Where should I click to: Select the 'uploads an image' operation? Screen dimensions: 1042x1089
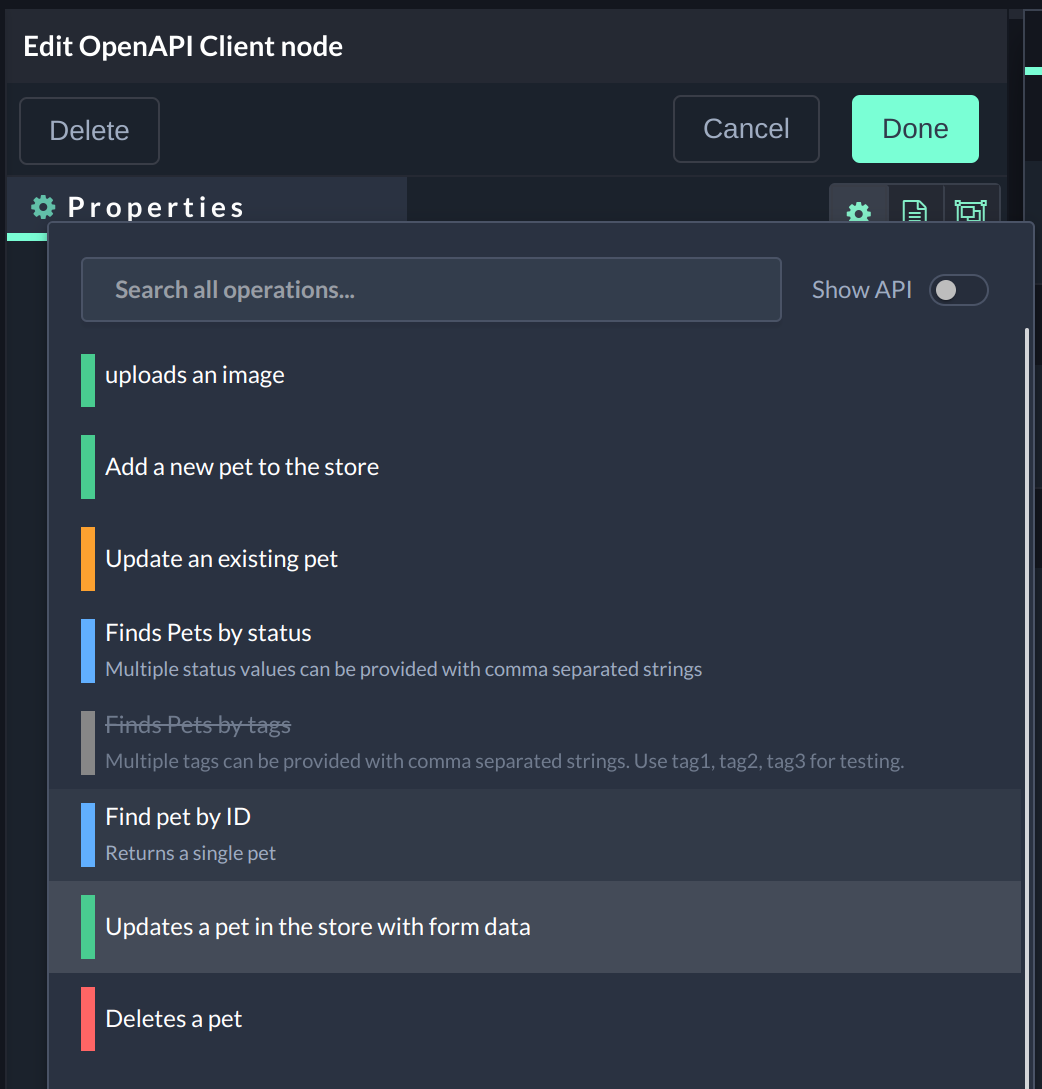[195, 375]
